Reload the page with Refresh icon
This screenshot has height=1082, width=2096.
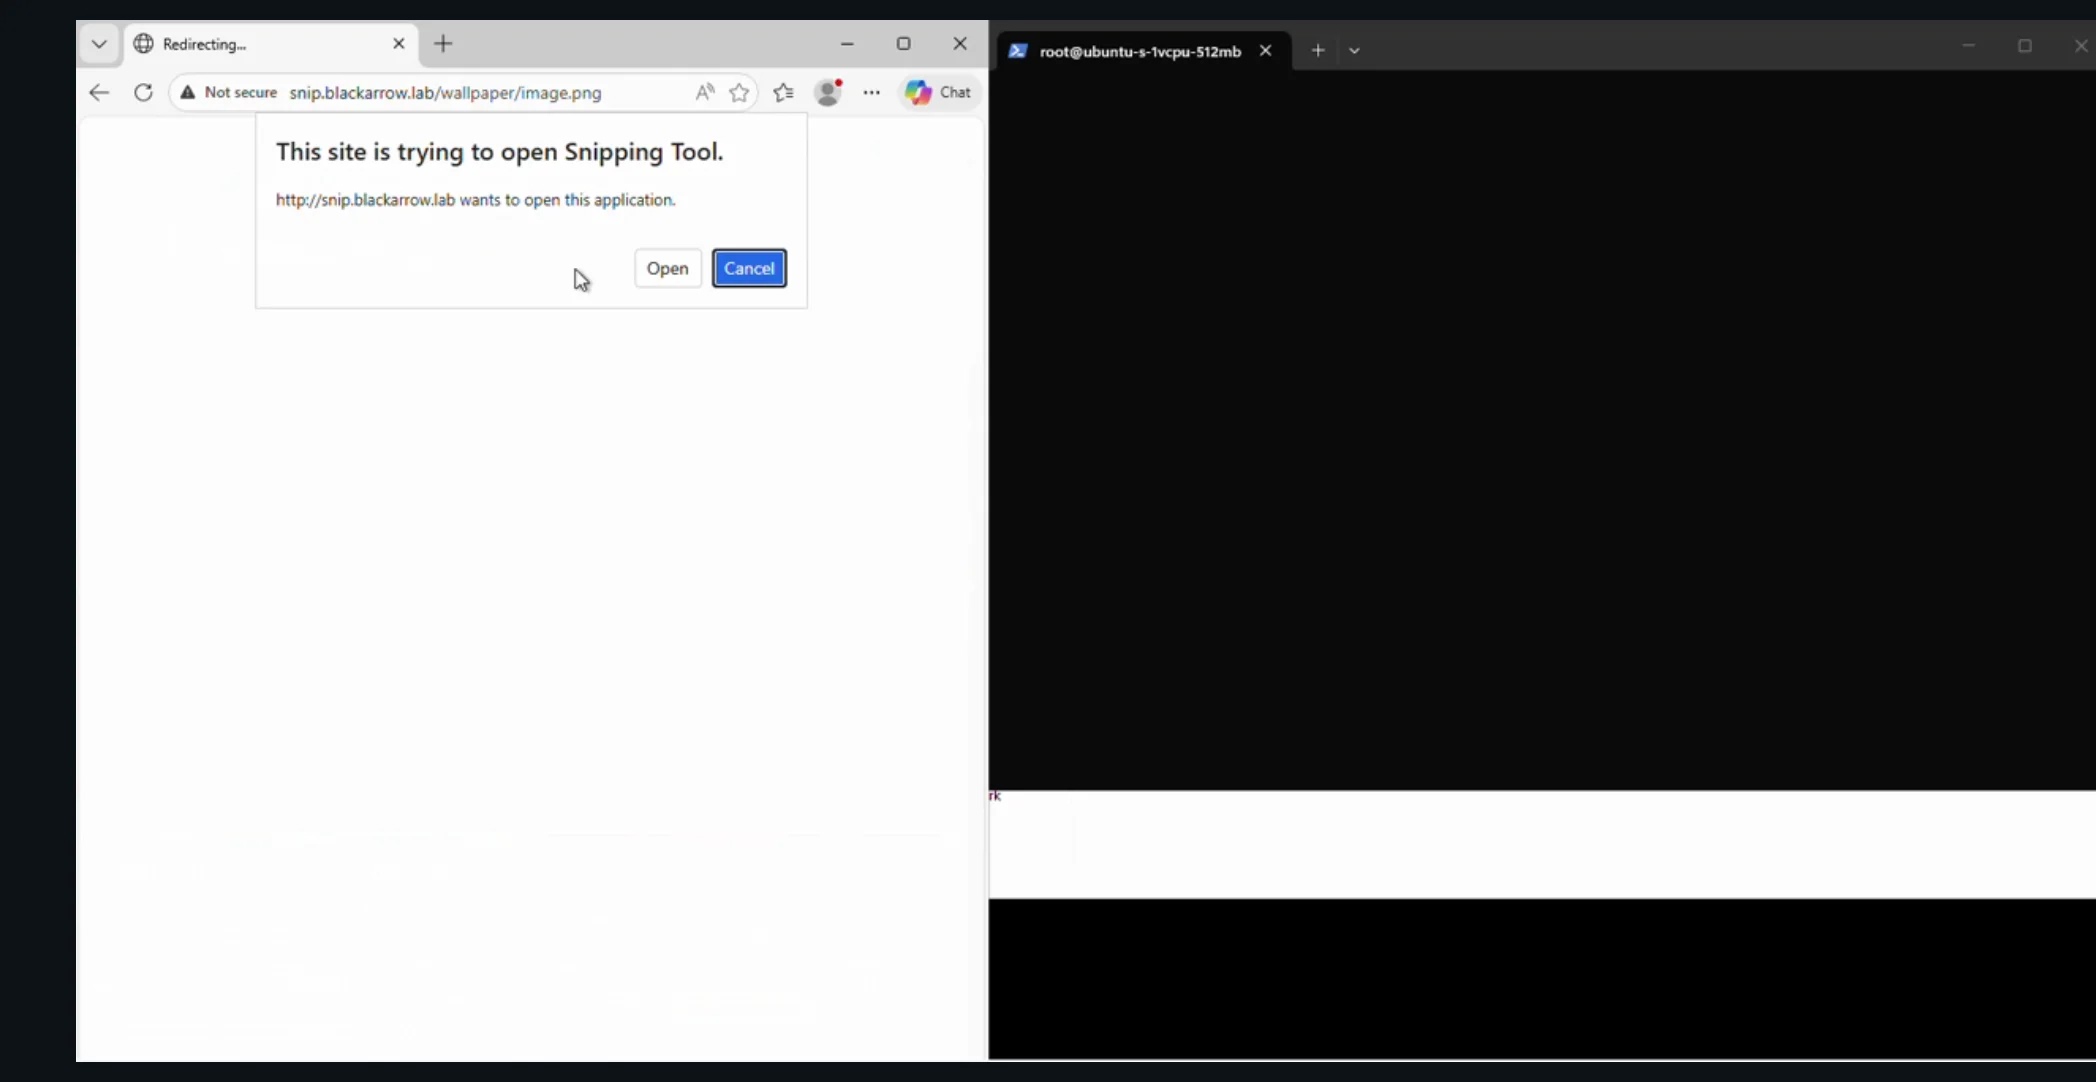coord(143,93)
